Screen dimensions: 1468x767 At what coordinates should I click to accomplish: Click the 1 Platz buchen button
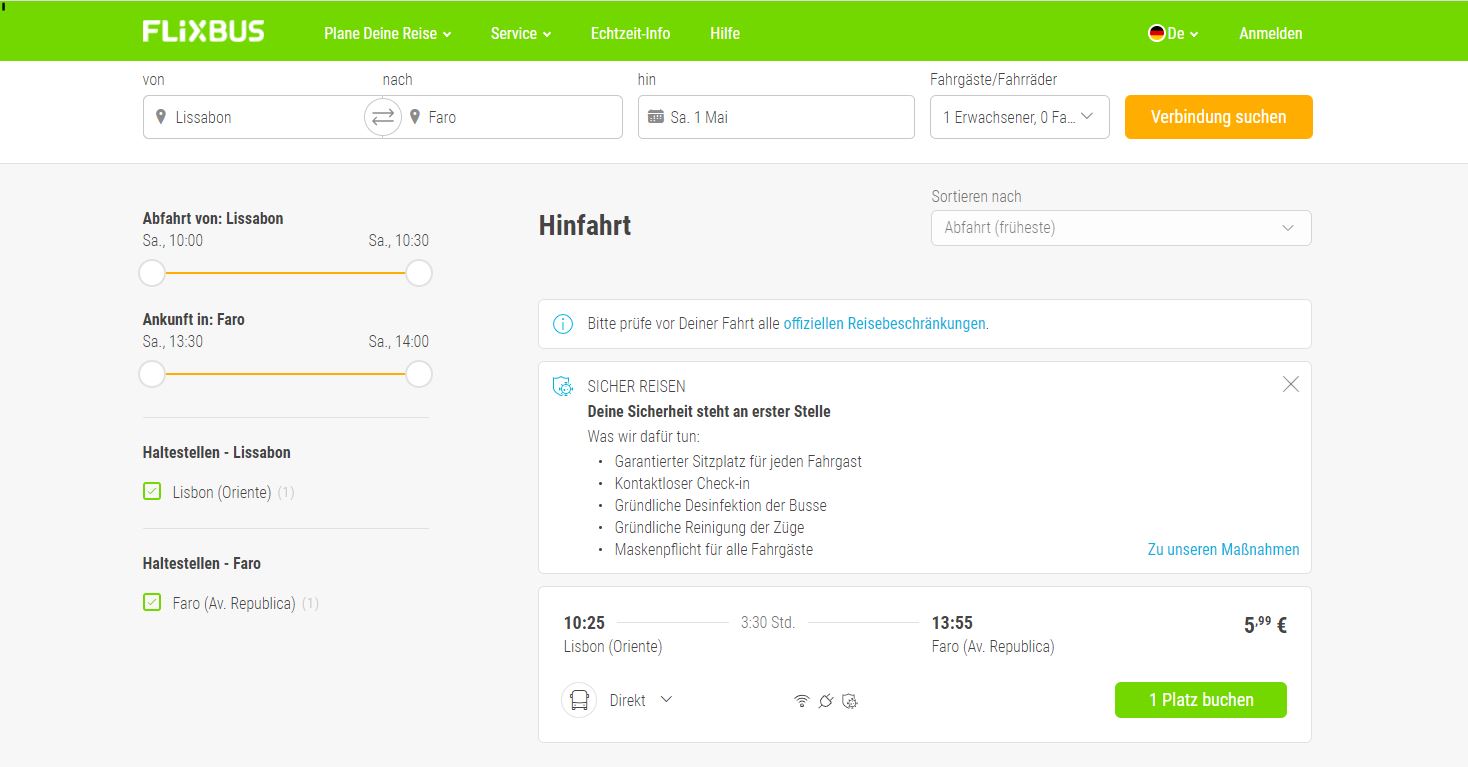click(1201, 700)
